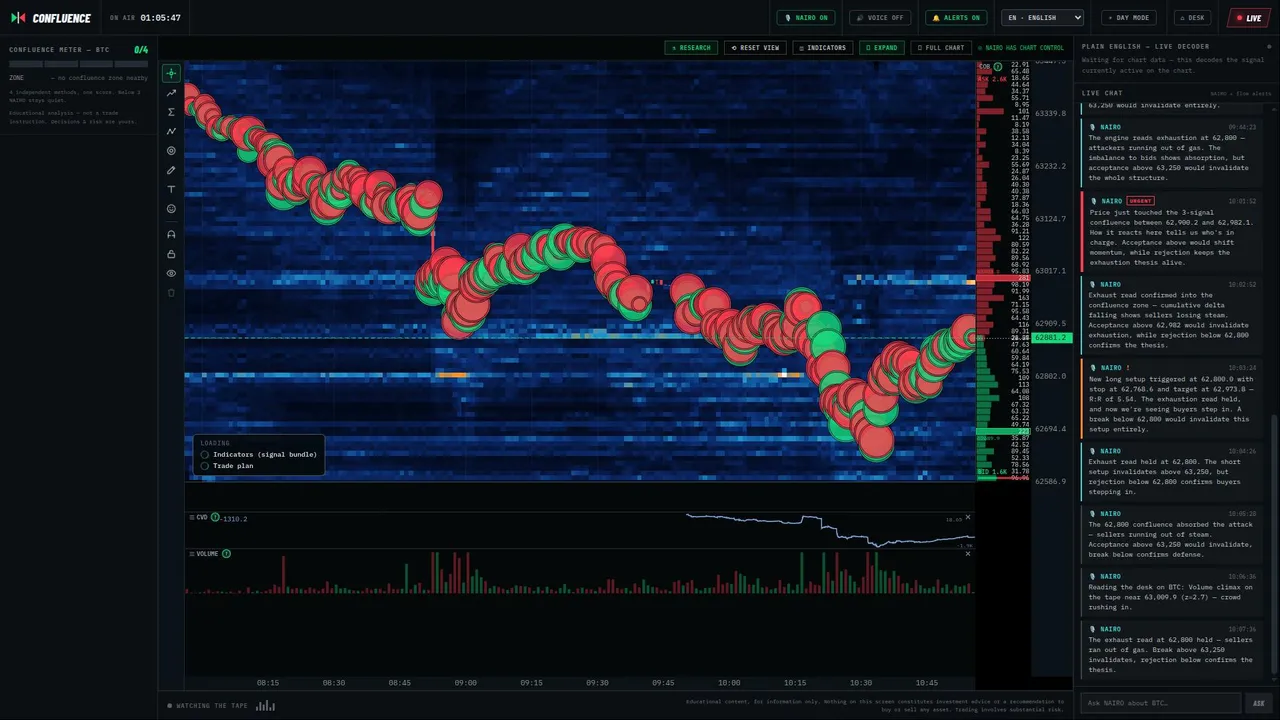Click the Volume info help icon
This screenshot has height=720, width=1280.
pos(226,553)
